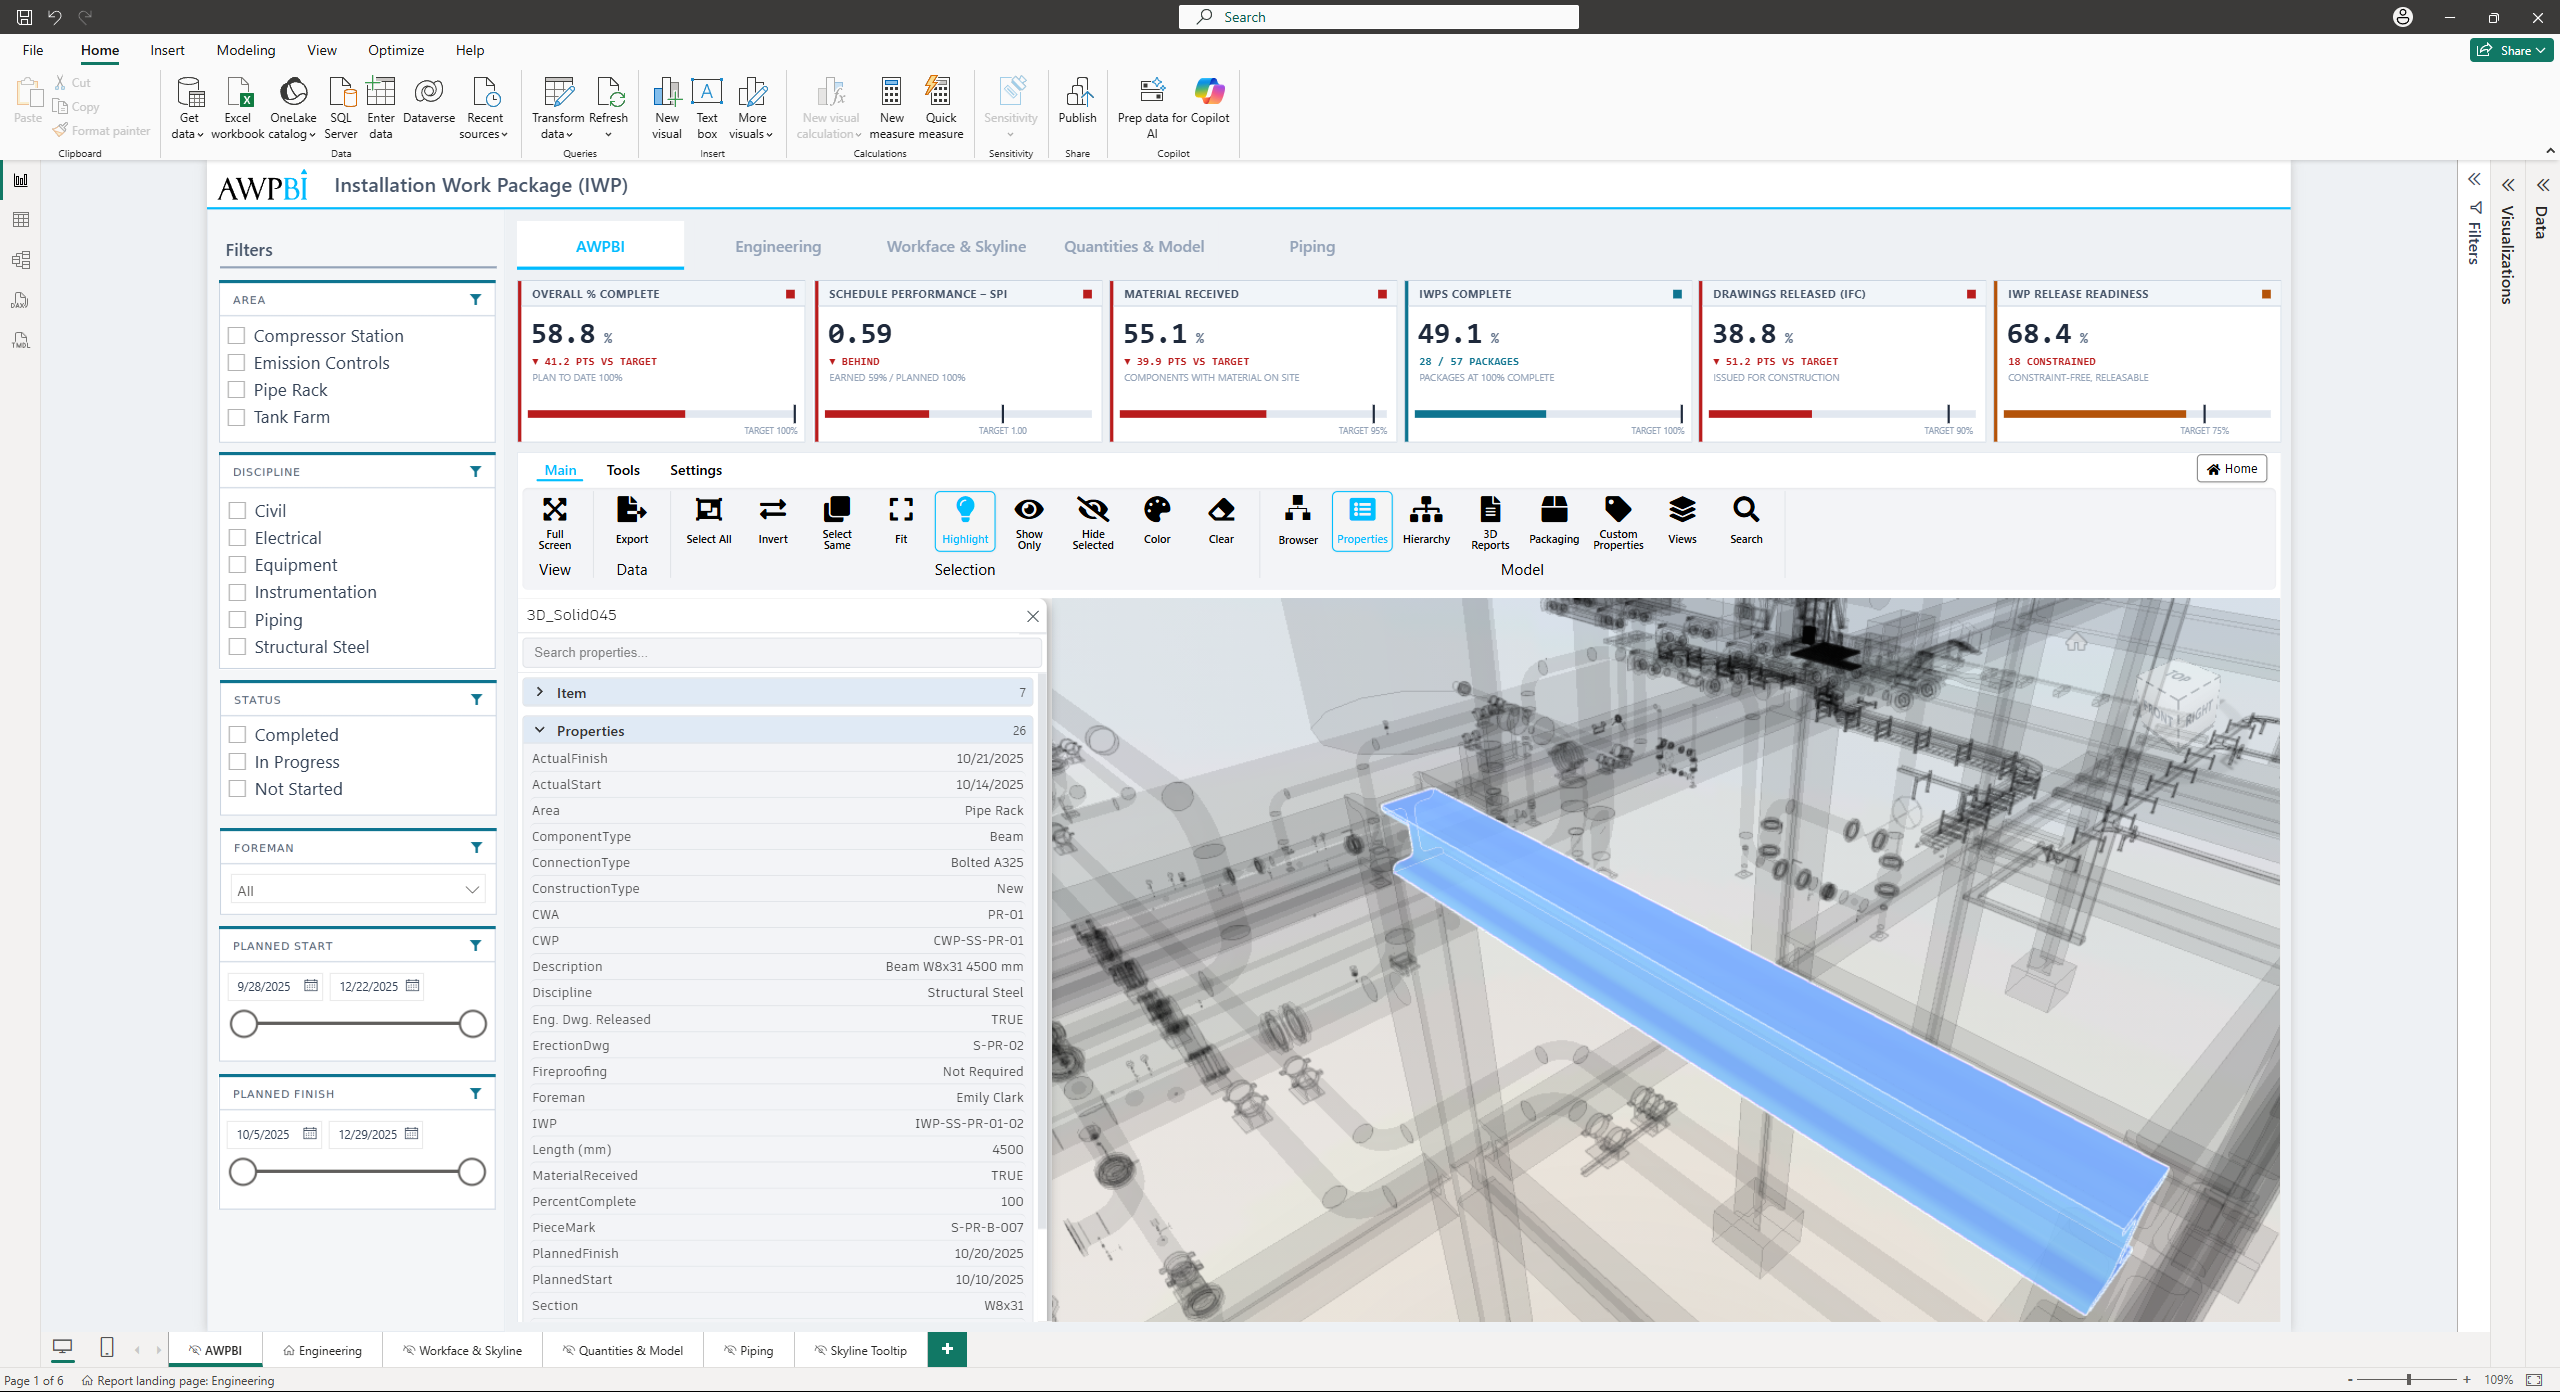Check the Pipe Rack checkbox
2560x1392 pixels.
[x=237, y=390]
